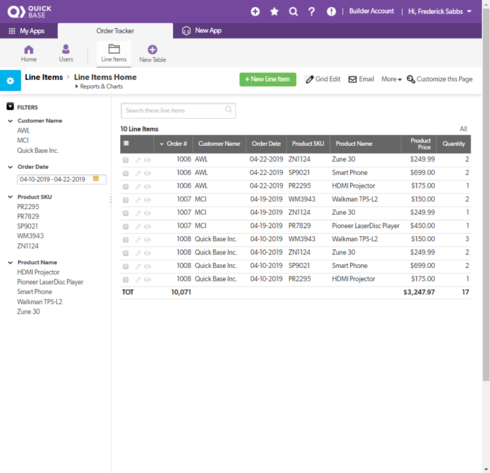View 1006 HDMI Projector record eye icon
490x473 pixels.
(147, 187)
